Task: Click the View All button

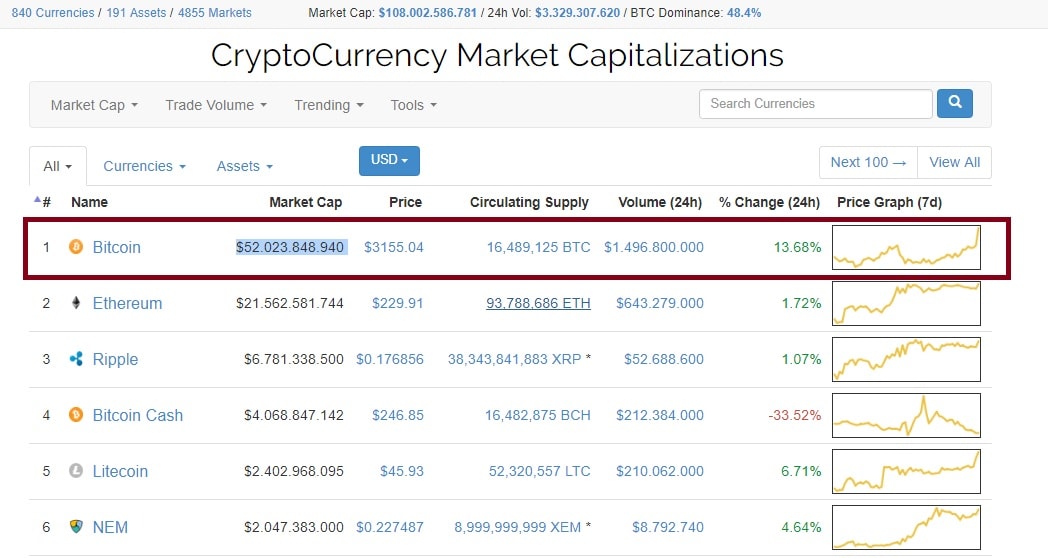Action: pos(954,162)
